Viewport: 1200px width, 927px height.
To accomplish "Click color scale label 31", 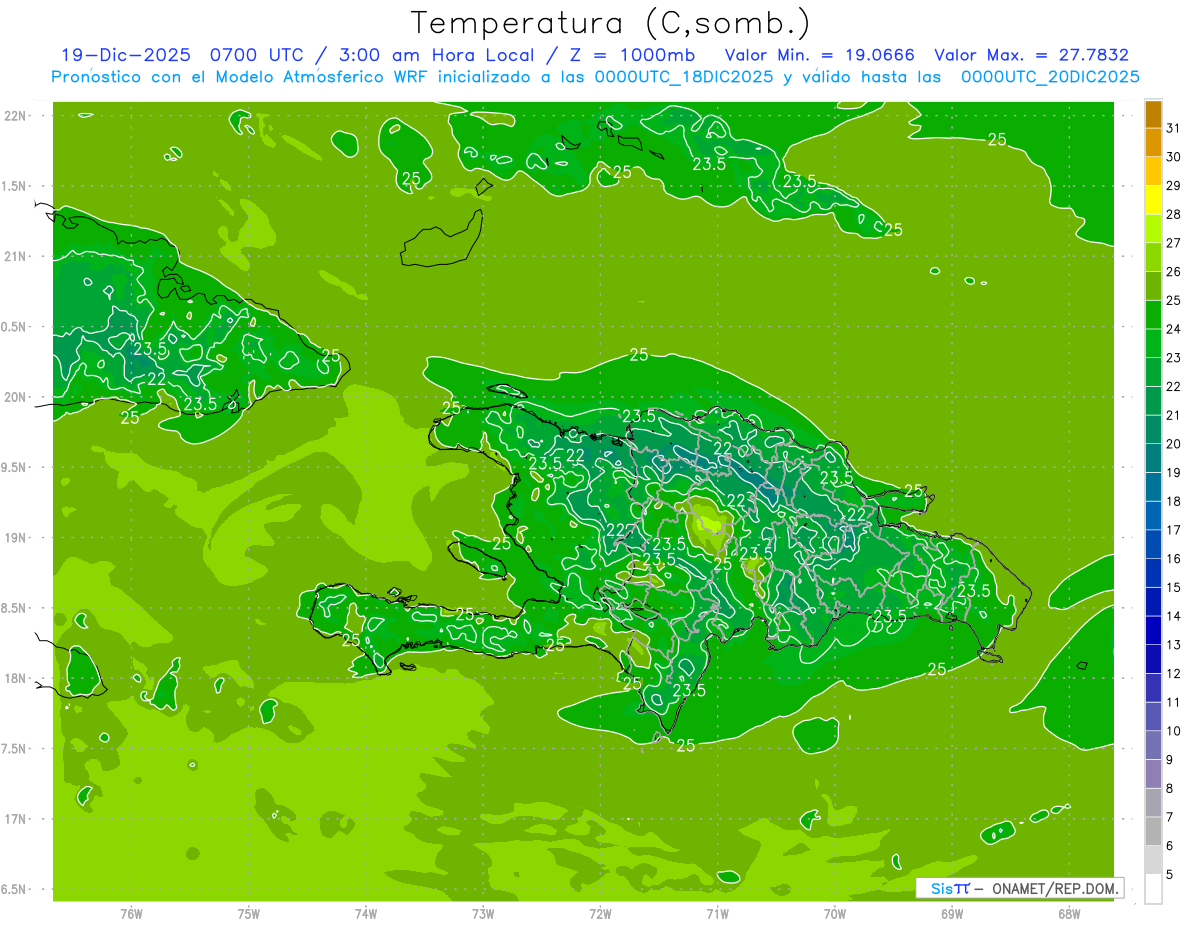I will 1174,128.
